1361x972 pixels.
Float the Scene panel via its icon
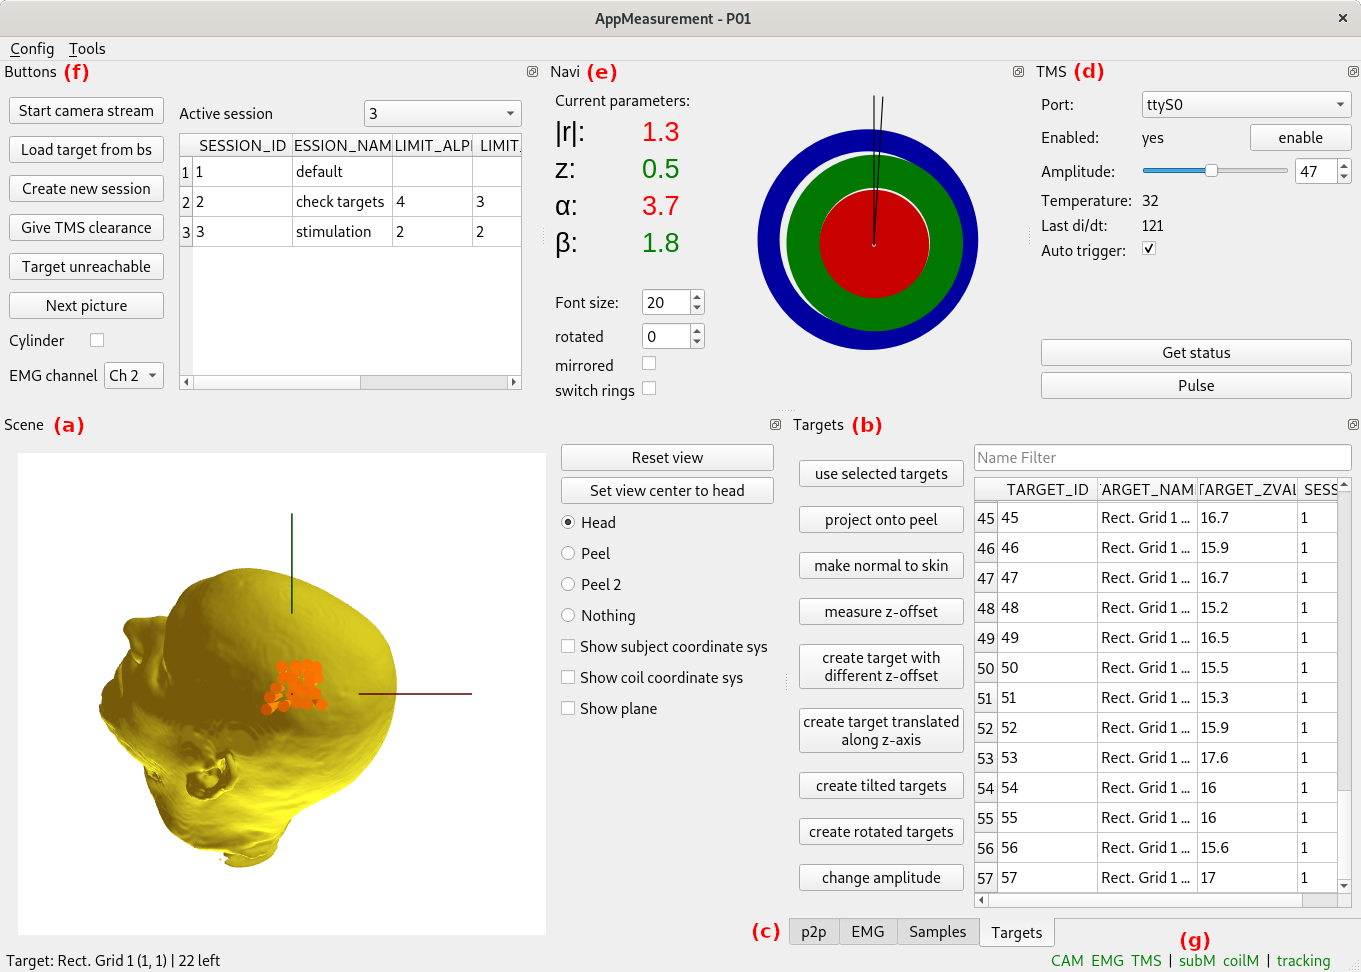(x=775, y=425)
